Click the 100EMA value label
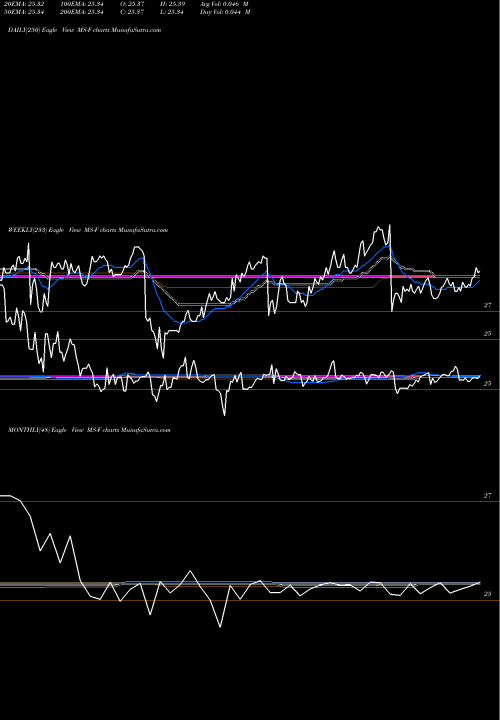 [x=81, y=3]
